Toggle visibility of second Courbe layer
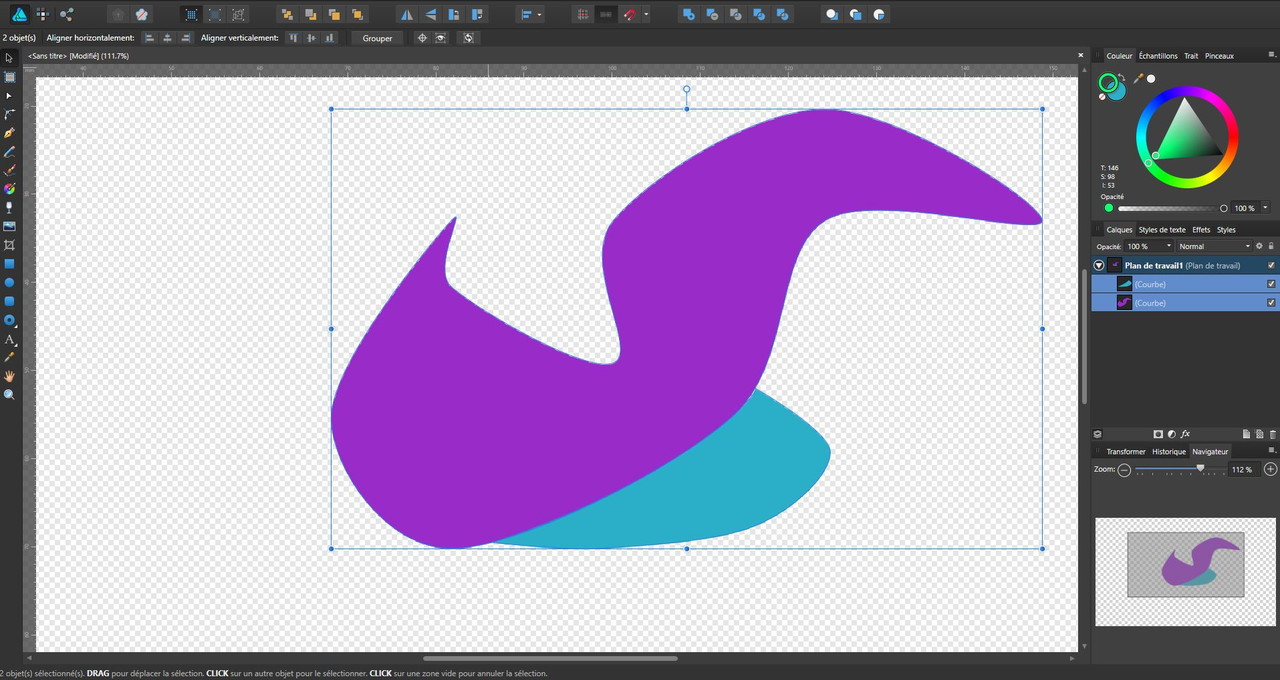This screenshot has height=680, width=1280. point(1271,302)
